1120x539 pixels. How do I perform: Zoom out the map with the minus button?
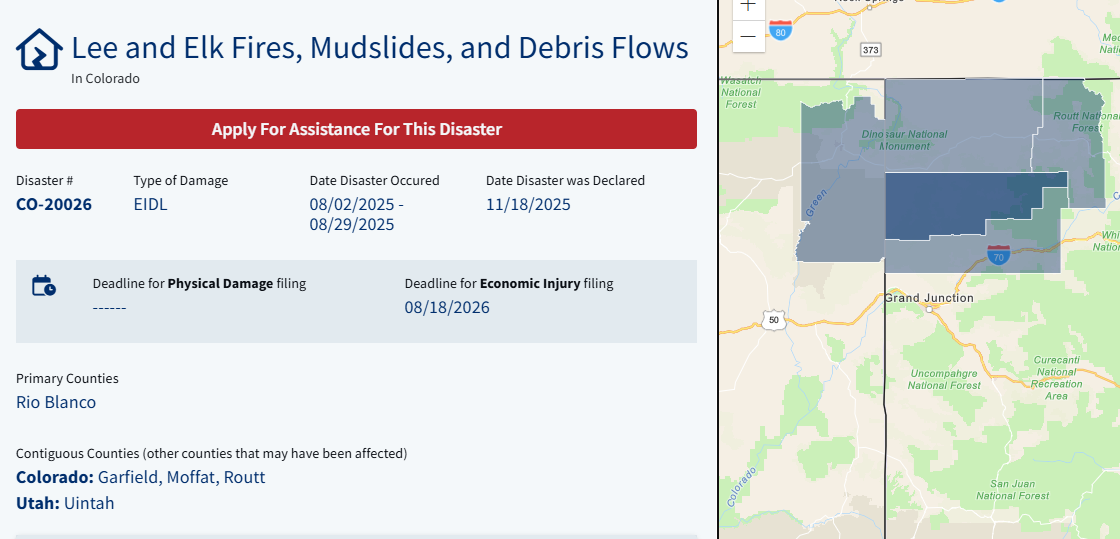pos(748,37)
